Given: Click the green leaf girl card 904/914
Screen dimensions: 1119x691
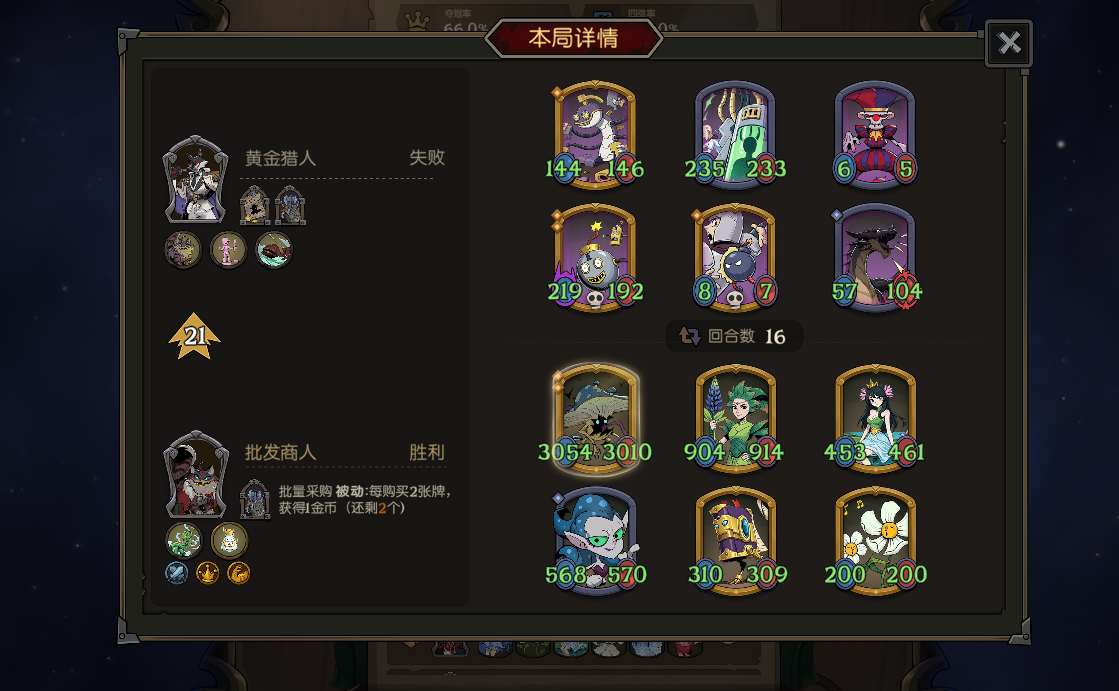Looking at the screenshot, I should pos(735,419).
